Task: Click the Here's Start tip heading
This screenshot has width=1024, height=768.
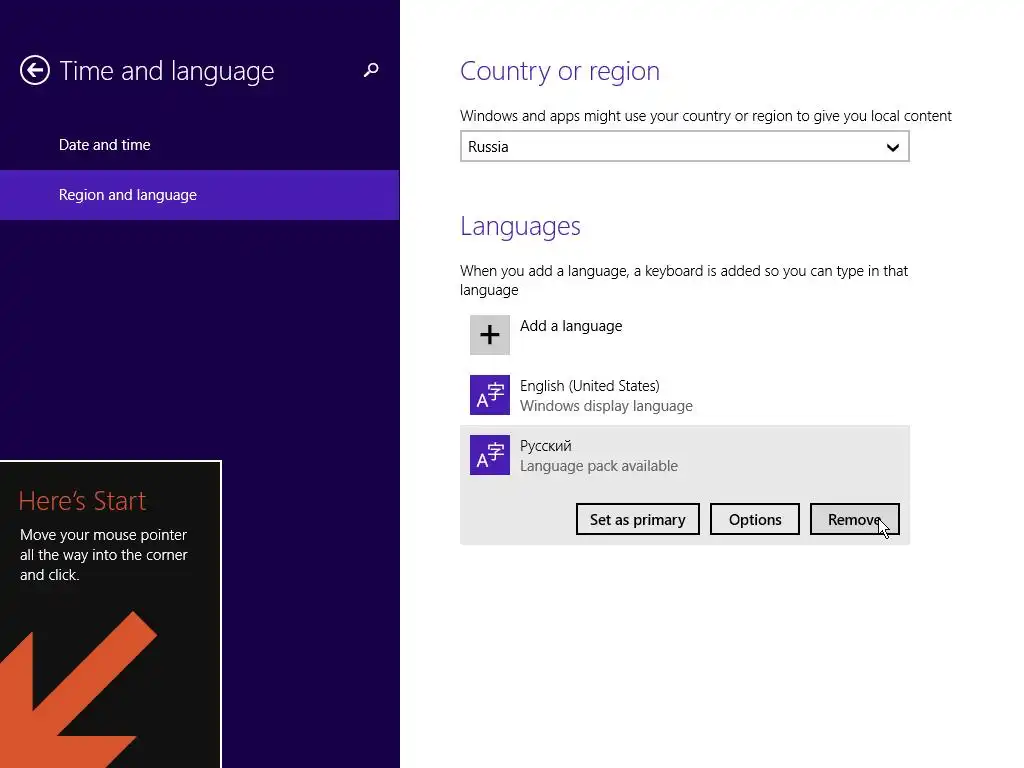Action: pos(82,501)
